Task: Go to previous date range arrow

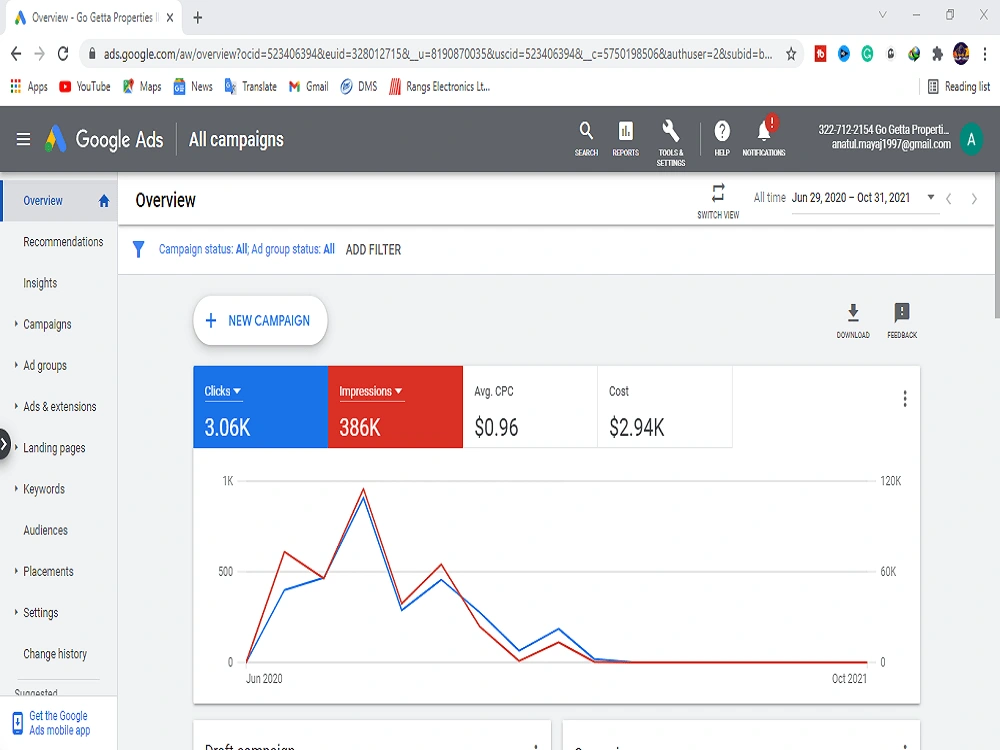Action: pyautogui.click(x=949, y=199)
